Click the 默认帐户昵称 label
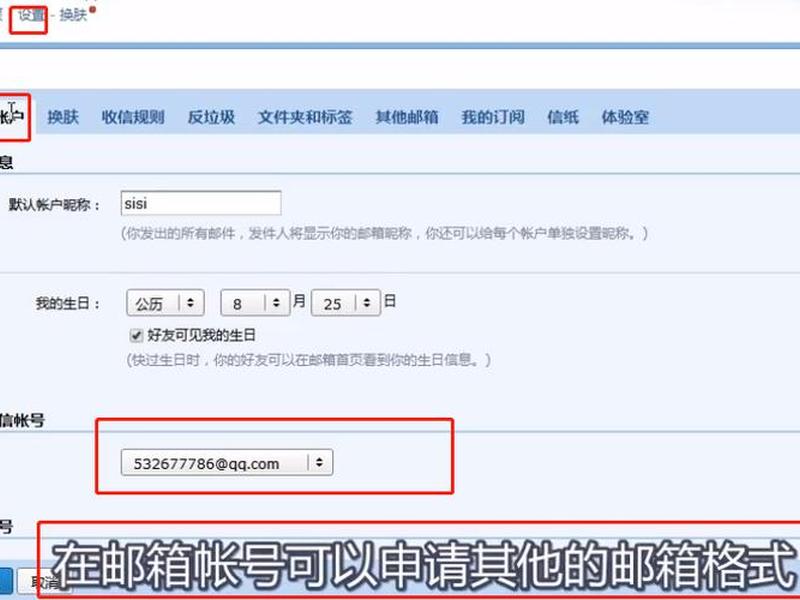Viewport: 800px width, 600px height. [x=54, y=205]
